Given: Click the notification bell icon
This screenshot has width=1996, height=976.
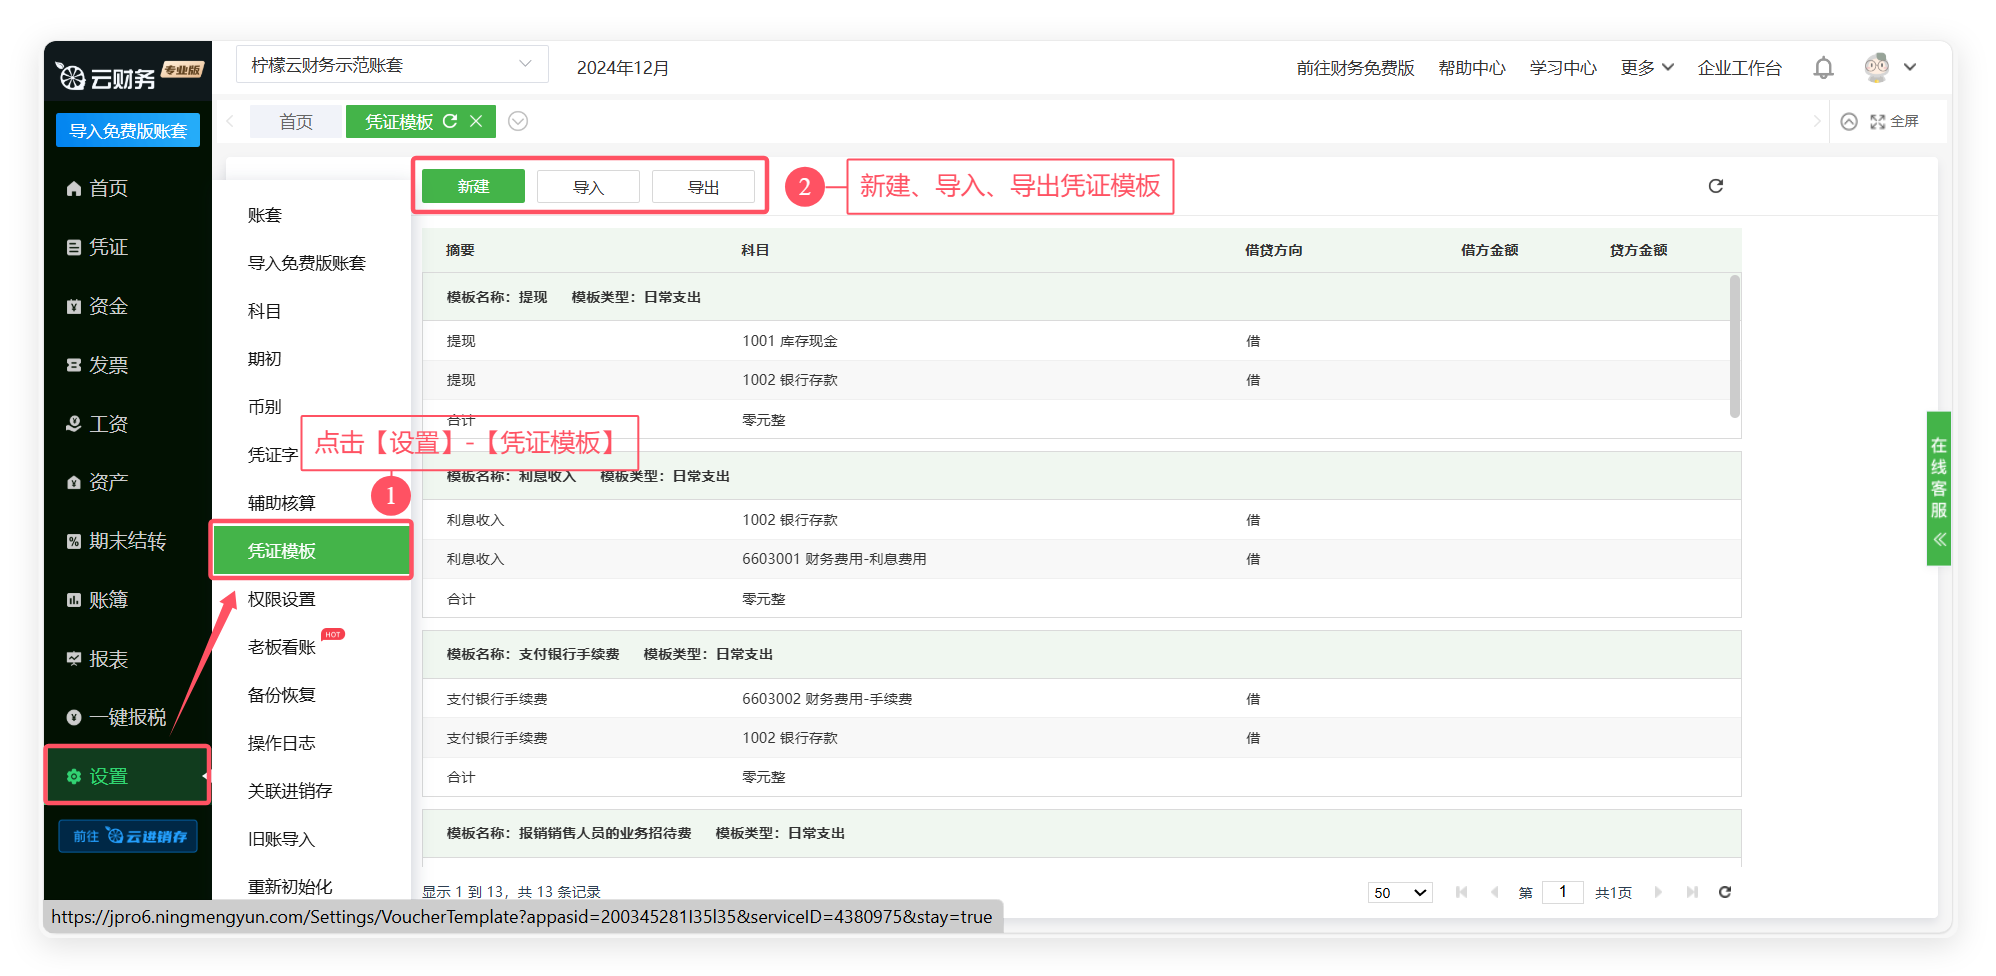Looking at the screenshot, I should click(x=1823, y=68).
